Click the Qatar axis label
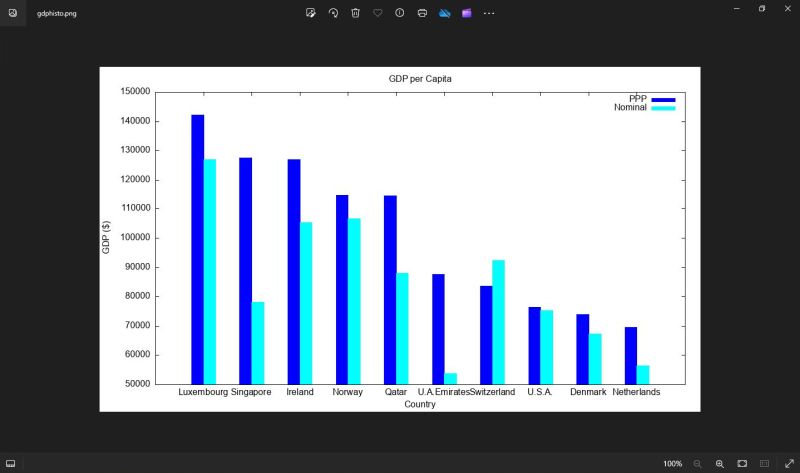 [x=395, y=392]
